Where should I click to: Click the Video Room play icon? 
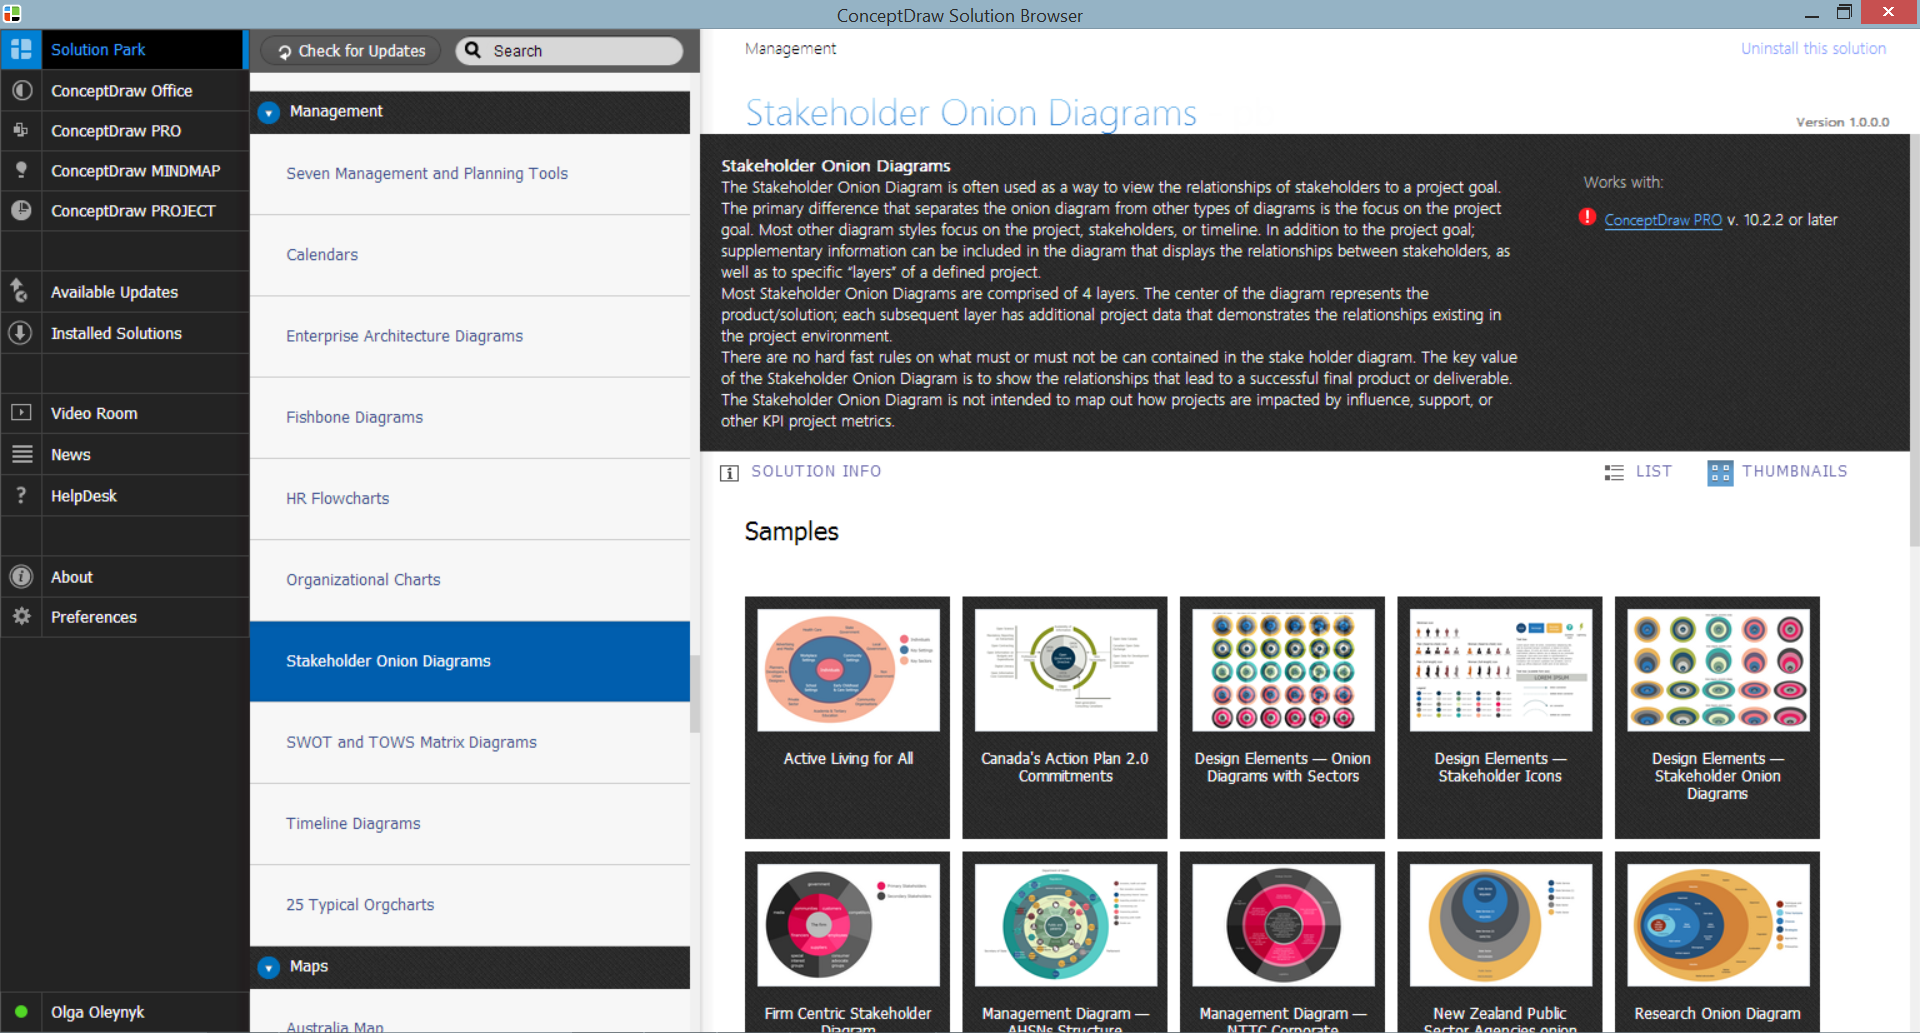(x=21, y=412)
